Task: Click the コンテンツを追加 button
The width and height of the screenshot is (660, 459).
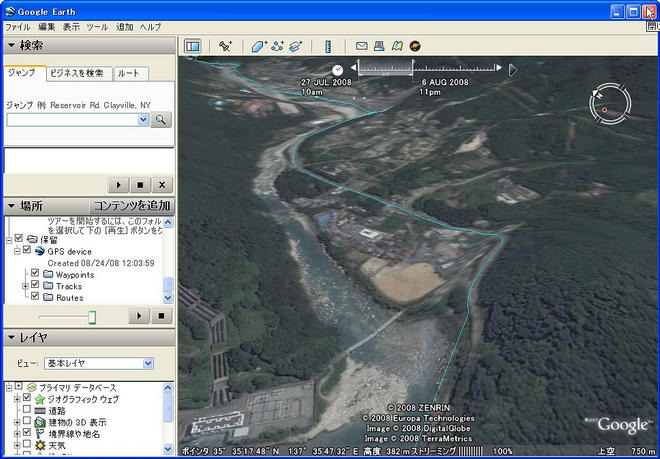Action: coord(131,205)
